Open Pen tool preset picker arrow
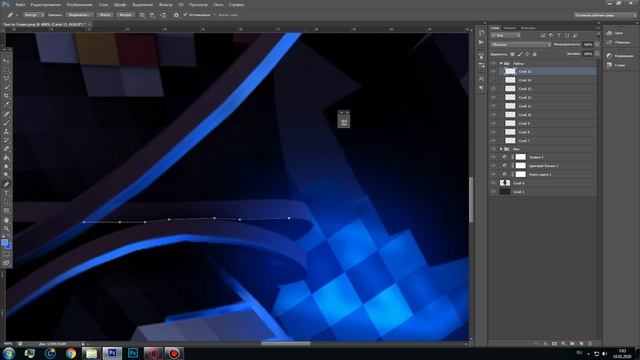The image size is (640, 360). click(x=17, y=15)
